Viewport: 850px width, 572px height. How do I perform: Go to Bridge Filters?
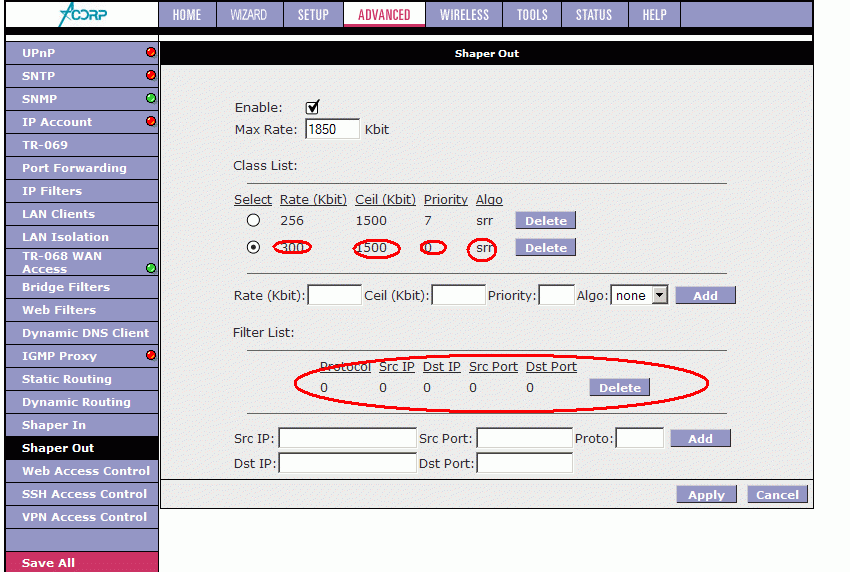pos(82,287)
